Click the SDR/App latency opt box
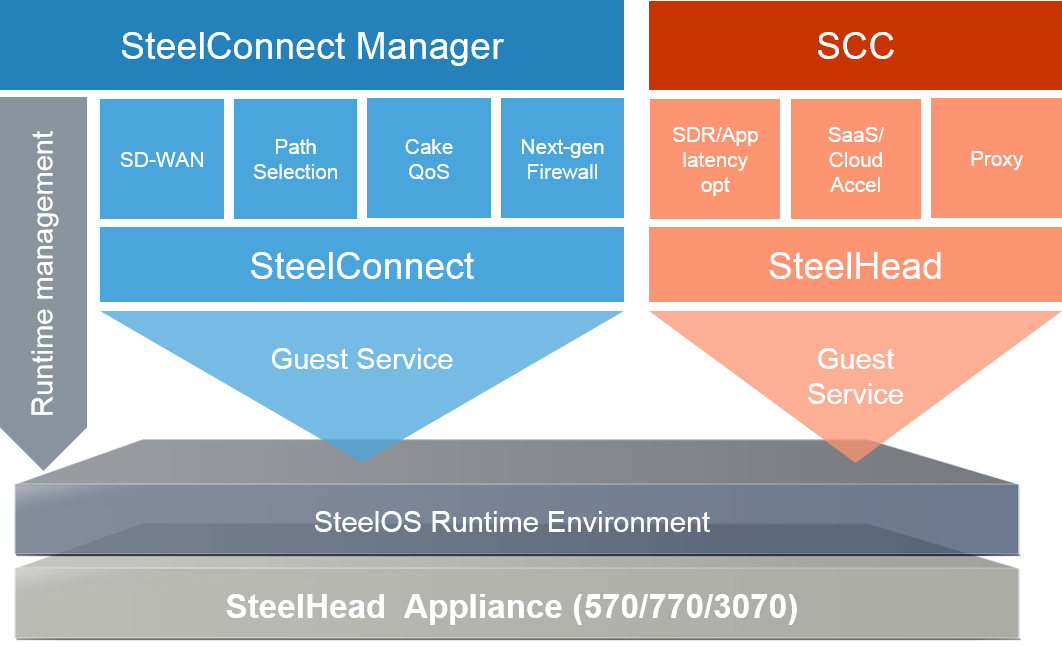 coord(715,159)
